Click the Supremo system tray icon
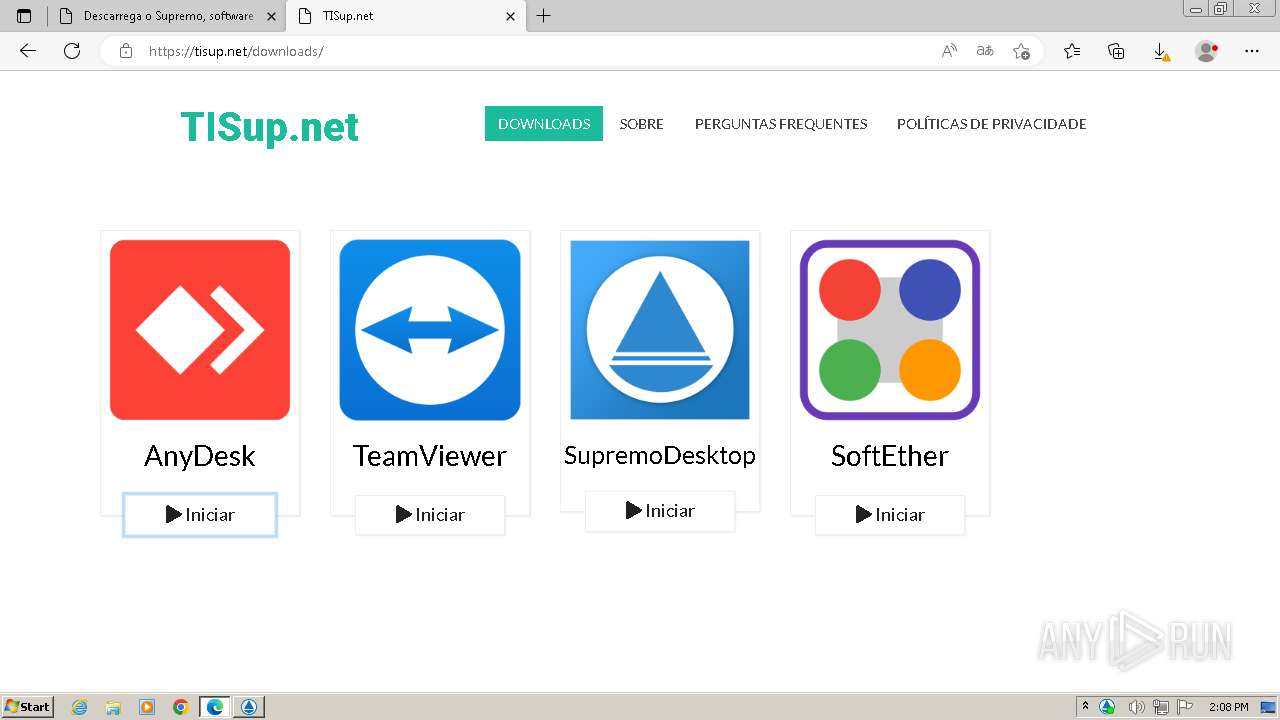This screenshot has width=1280, height=720. tap(1107, 707)
